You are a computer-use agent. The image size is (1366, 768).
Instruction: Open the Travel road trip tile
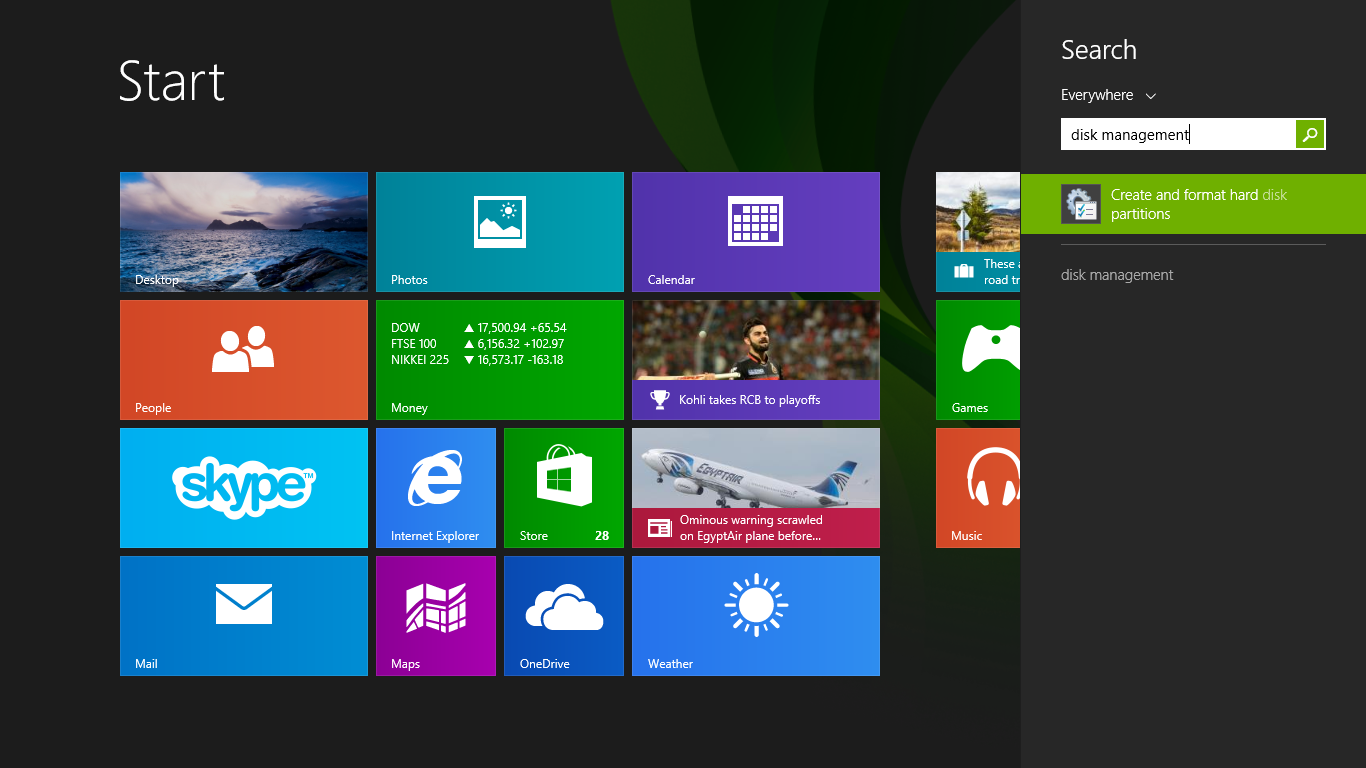click(x=978, y=232)
